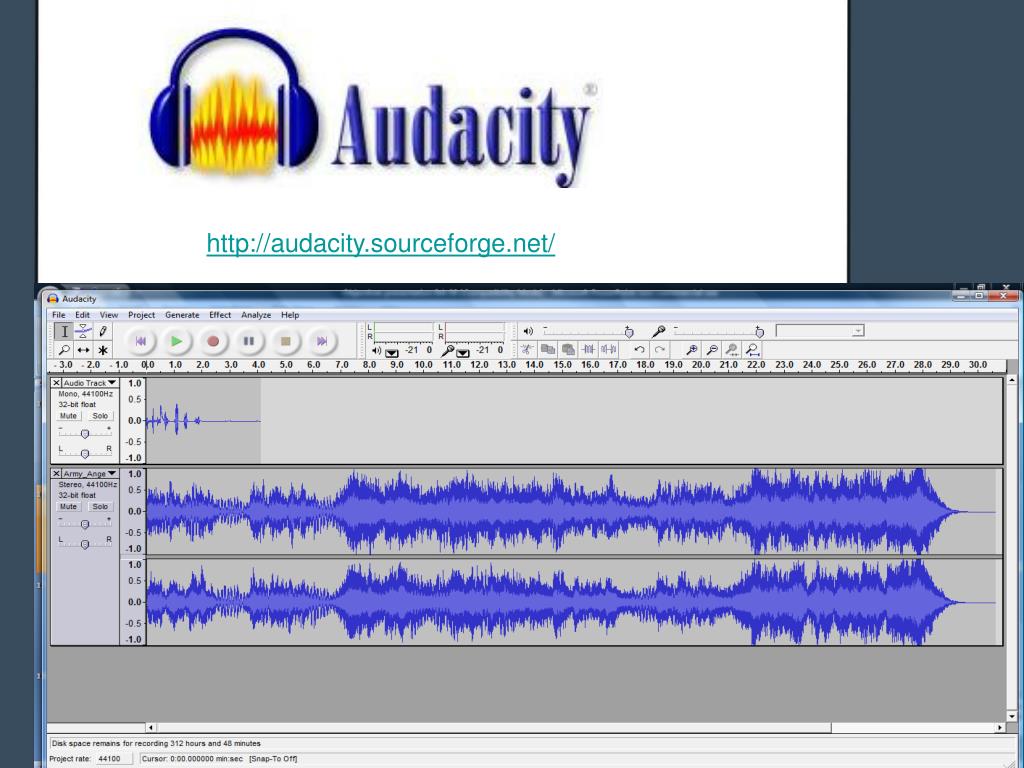Click the 'Disk space remains for recording' status text
1024x768 pixels.
tap(155, 743)
